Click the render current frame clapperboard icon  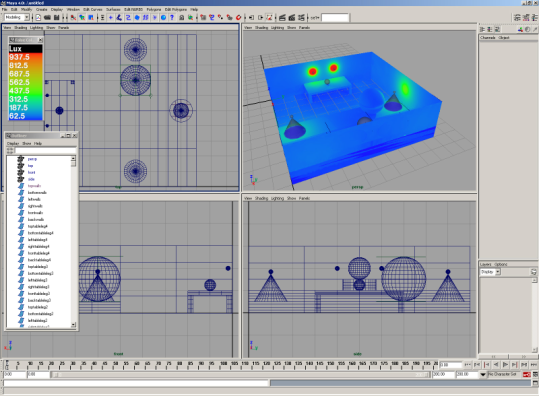[x=283, y=18]
